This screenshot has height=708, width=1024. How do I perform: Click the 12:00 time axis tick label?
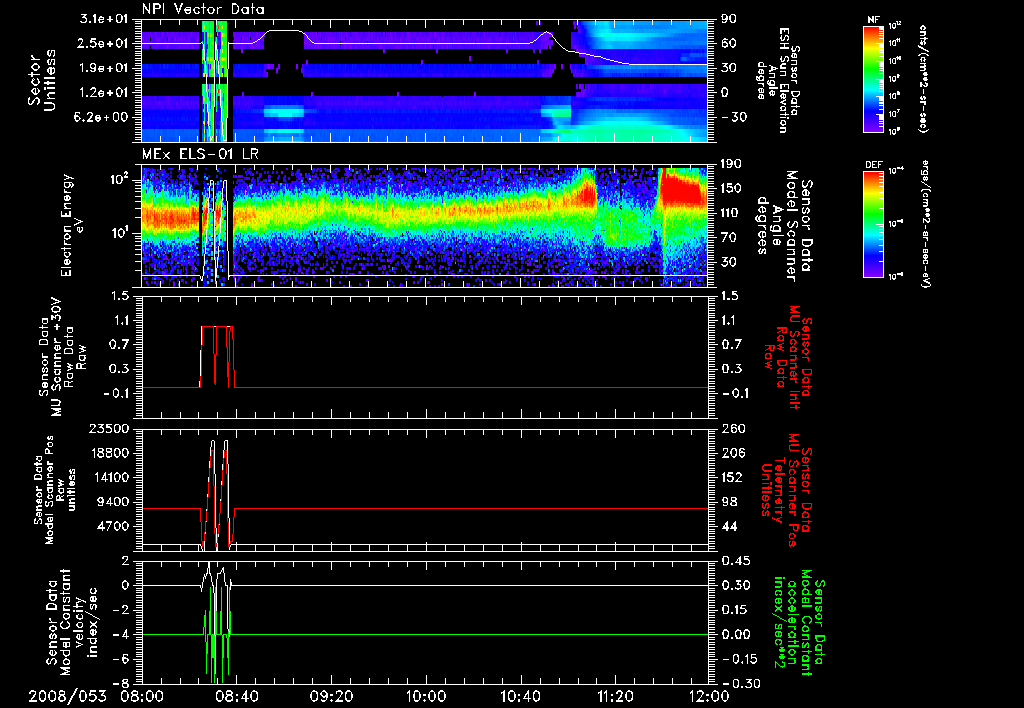tap(709, 696)
